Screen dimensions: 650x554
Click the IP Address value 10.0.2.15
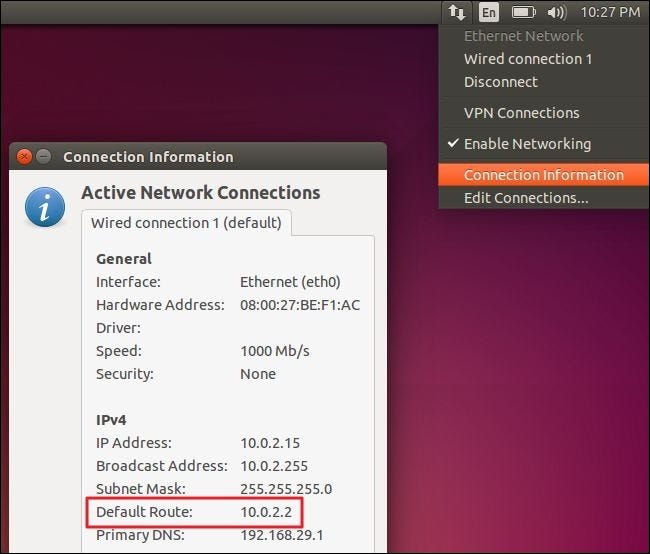[x=271, y=443]
